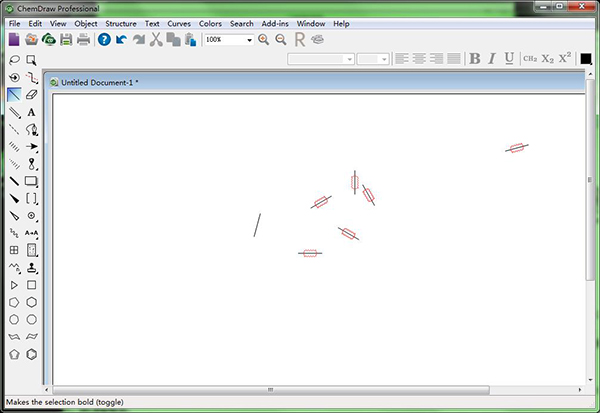Select the Eraser tool
Screen dimensions: 600x413
(x=32, y=95)
